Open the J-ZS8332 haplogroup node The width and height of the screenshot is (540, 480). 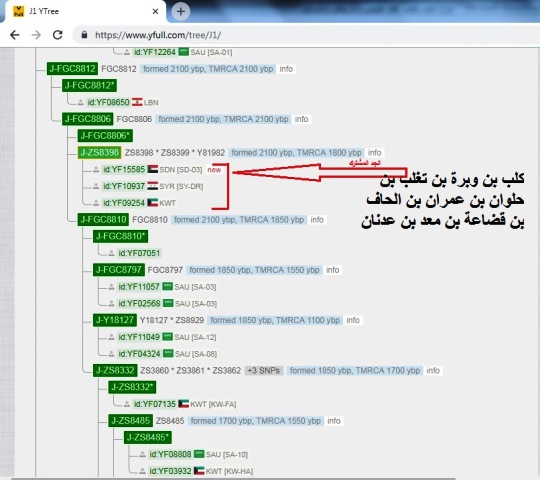tap(115, 371)
